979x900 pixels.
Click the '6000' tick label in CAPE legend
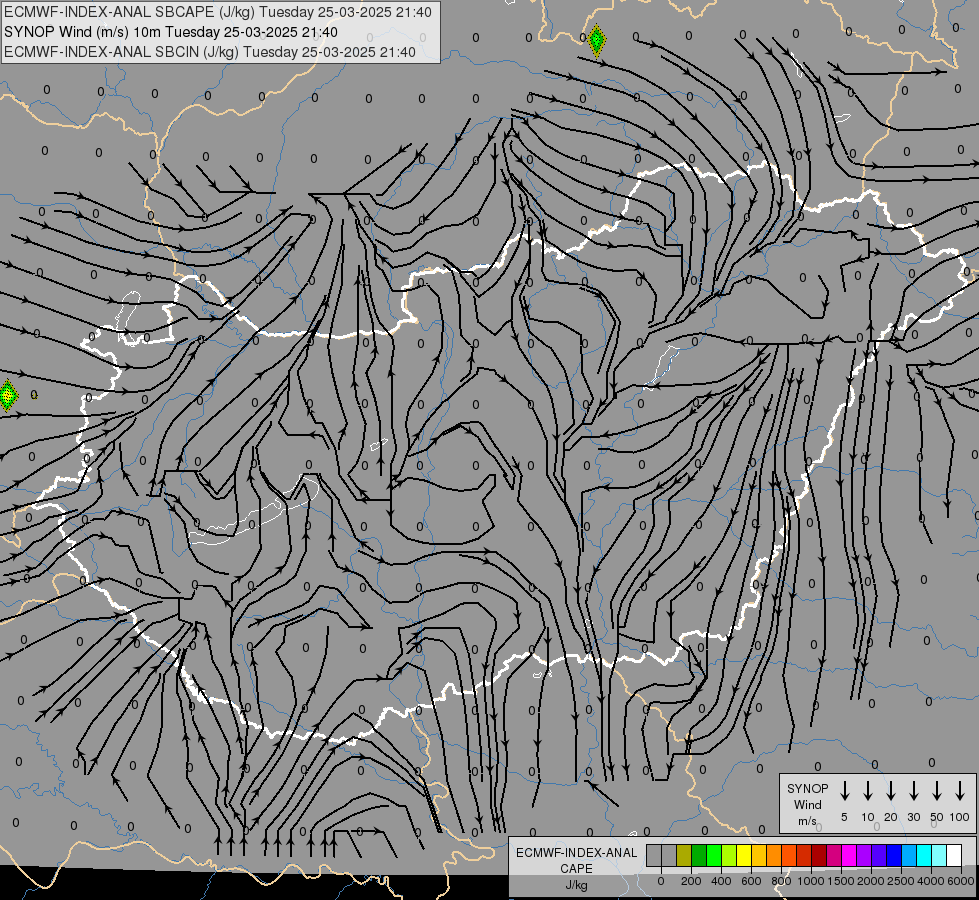point(961,881)
